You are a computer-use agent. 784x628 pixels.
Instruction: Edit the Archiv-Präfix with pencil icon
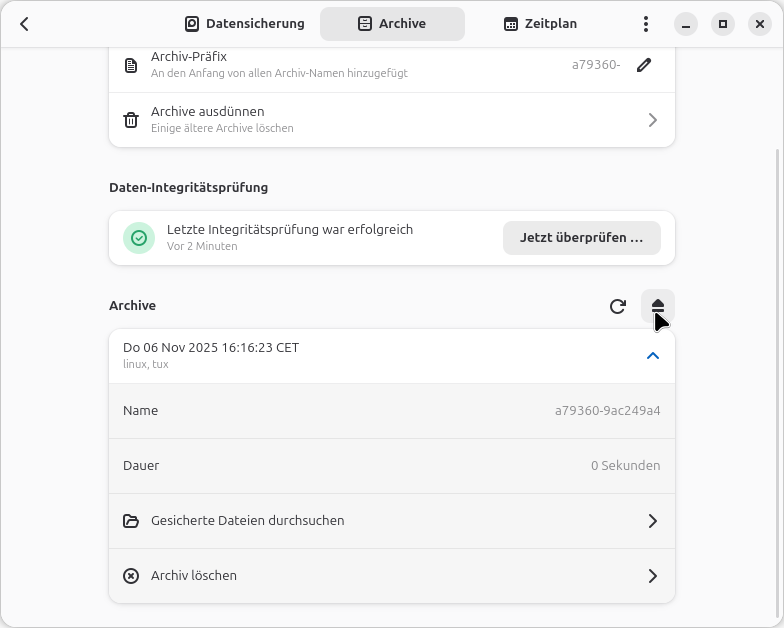click(644, 65)
